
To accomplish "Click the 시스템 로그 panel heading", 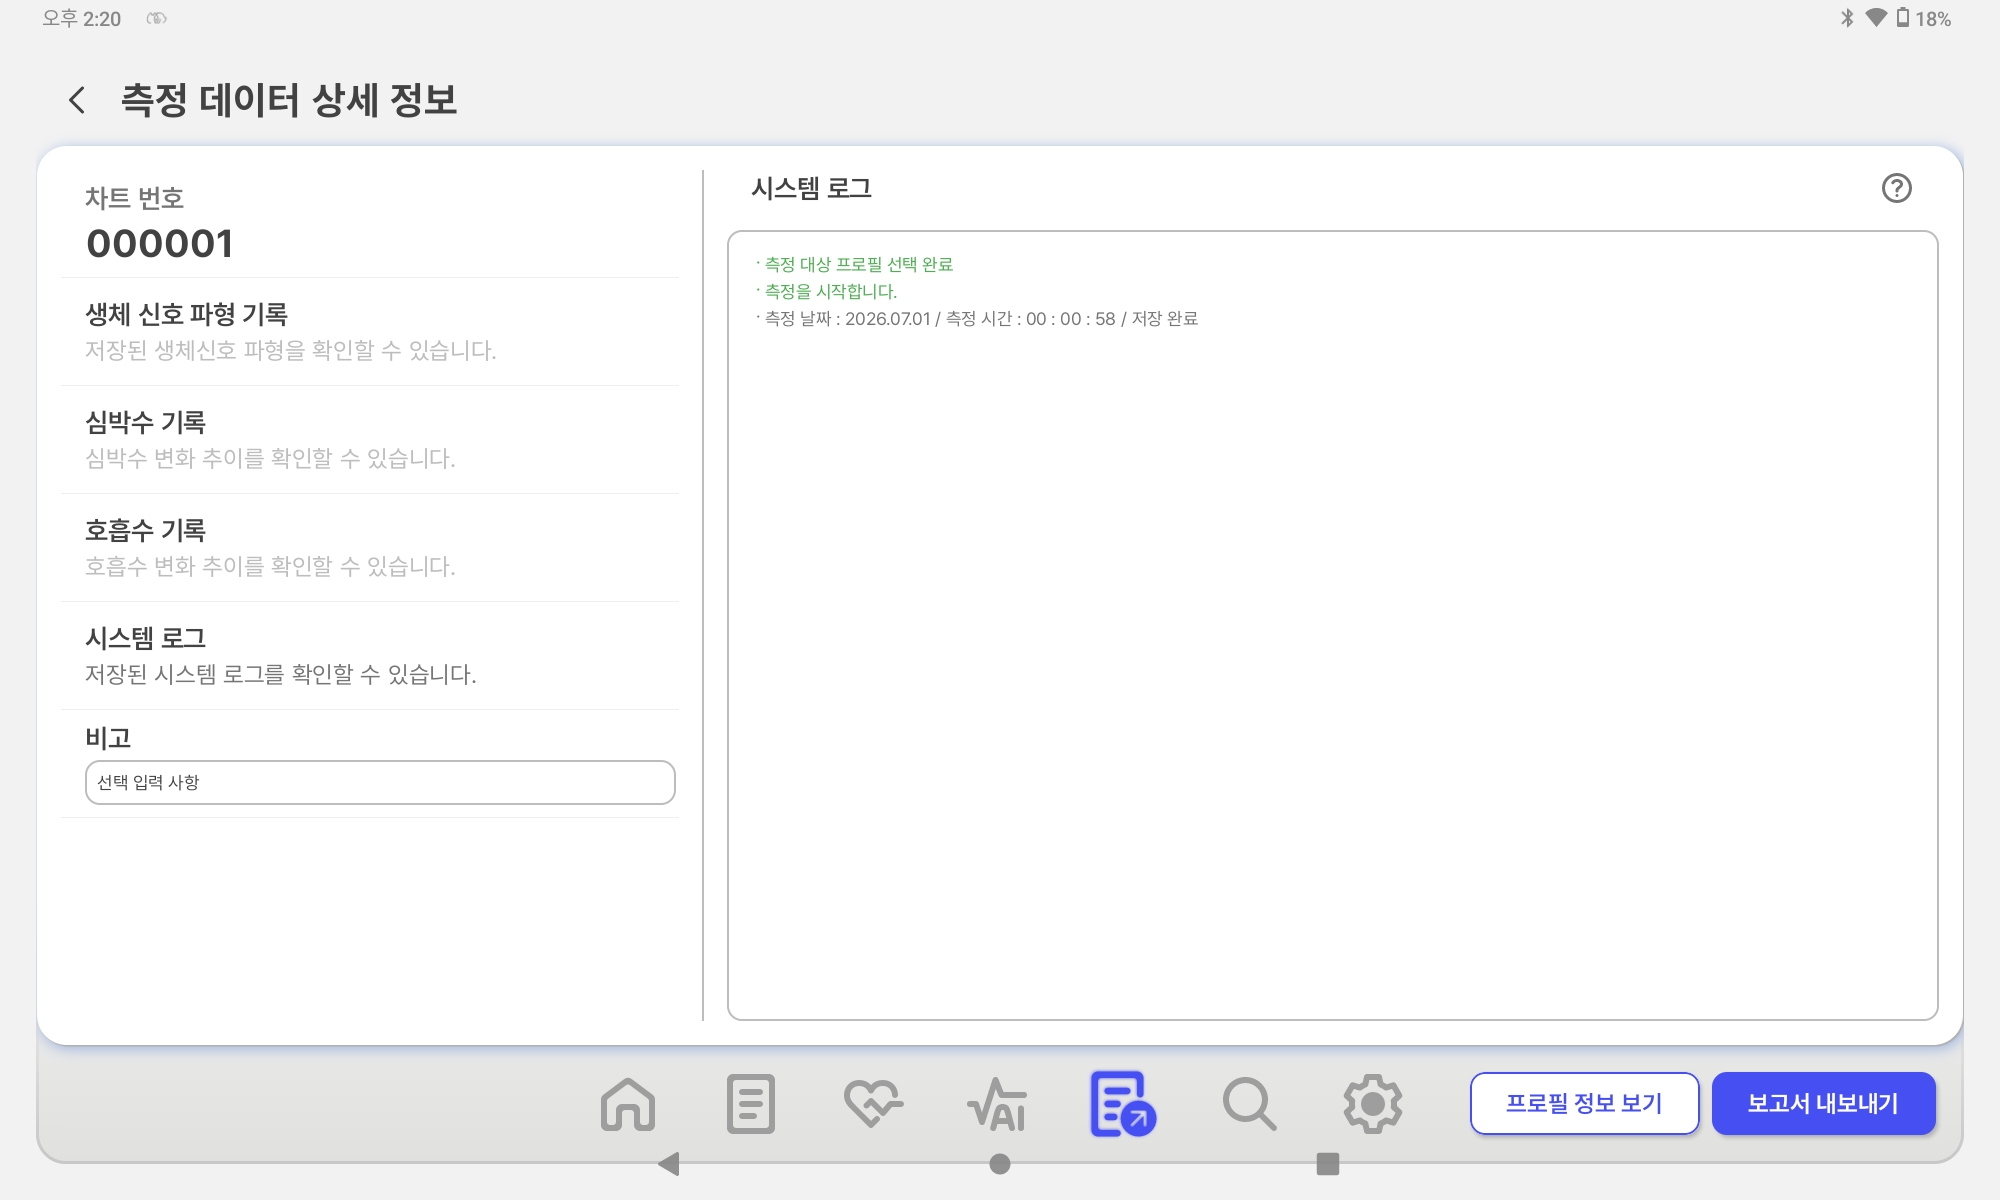I will 811,188.
